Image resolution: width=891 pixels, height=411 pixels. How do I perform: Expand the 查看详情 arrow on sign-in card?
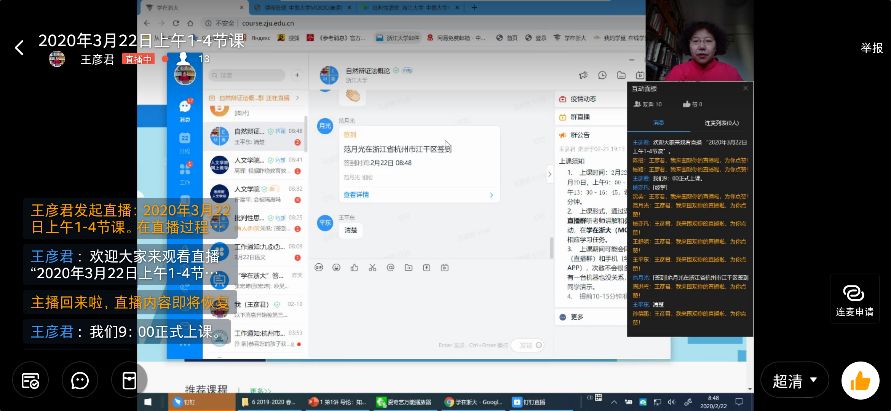point(492,195)
